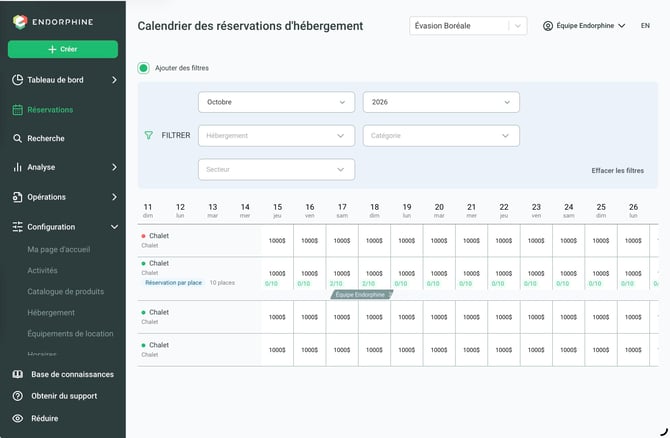Click the Réservations calendar icon
The image size is (670, 438).
(18, 110)
